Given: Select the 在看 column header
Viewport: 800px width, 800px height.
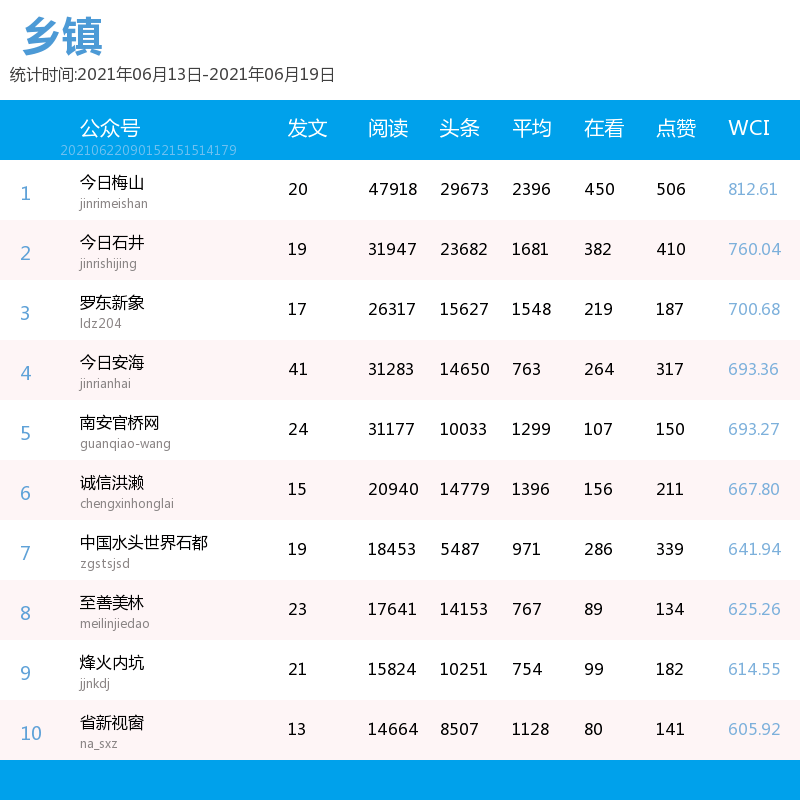Looking at the screenshot, I should 604,128.
